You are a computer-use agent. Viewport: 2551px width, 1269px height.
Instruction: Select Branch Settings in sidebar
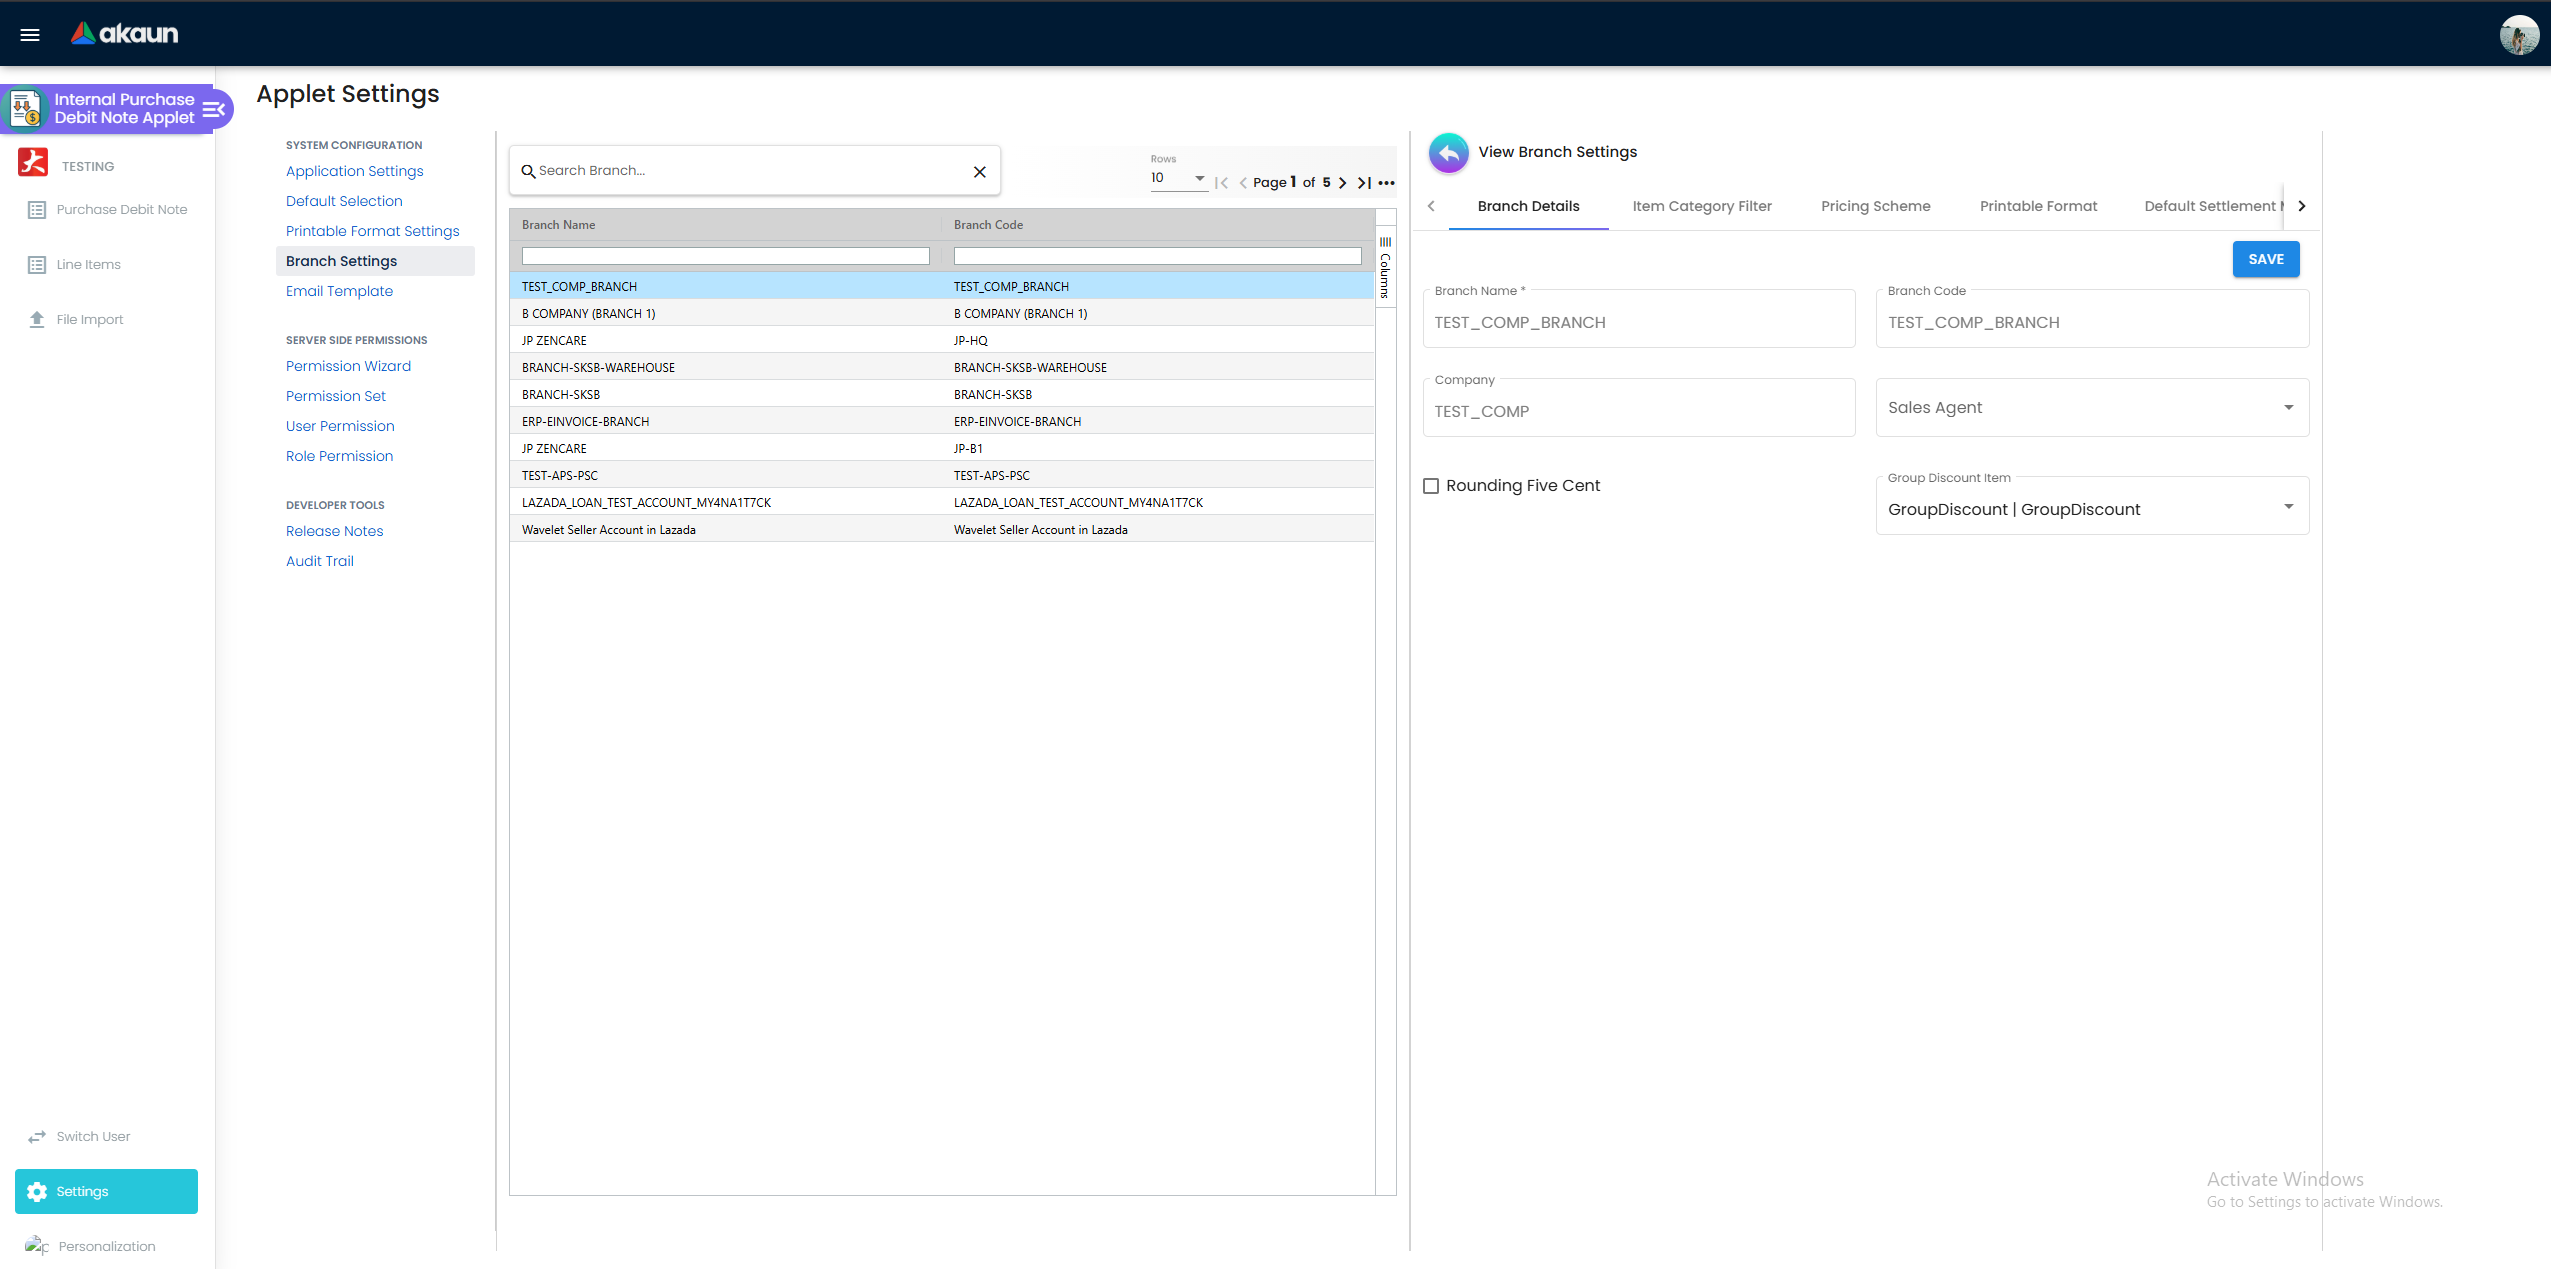375,261
